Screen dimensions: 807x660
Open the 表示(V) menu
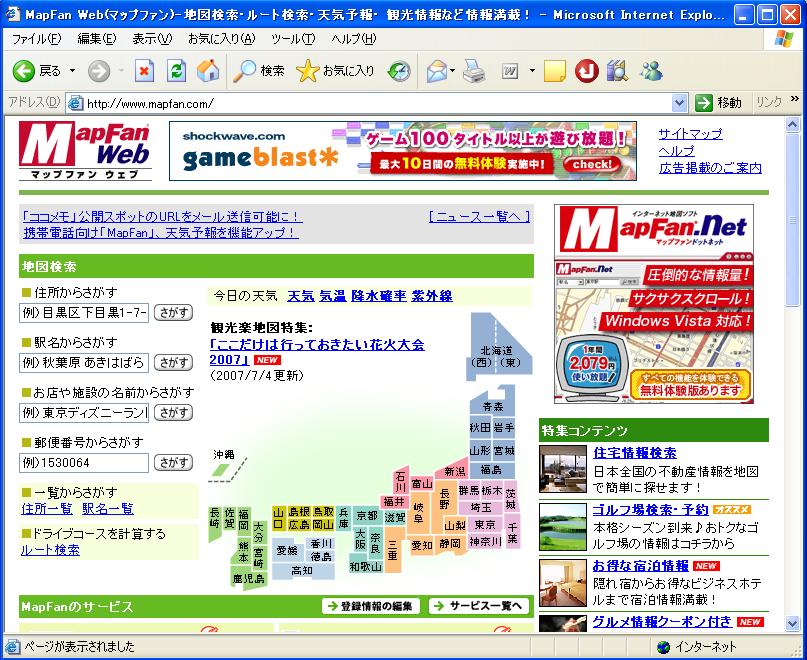pos(152,39)
